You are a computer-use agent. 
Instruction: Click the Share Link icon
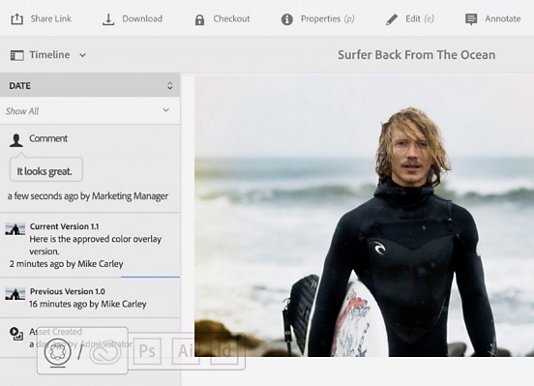(x=17, y=19)
